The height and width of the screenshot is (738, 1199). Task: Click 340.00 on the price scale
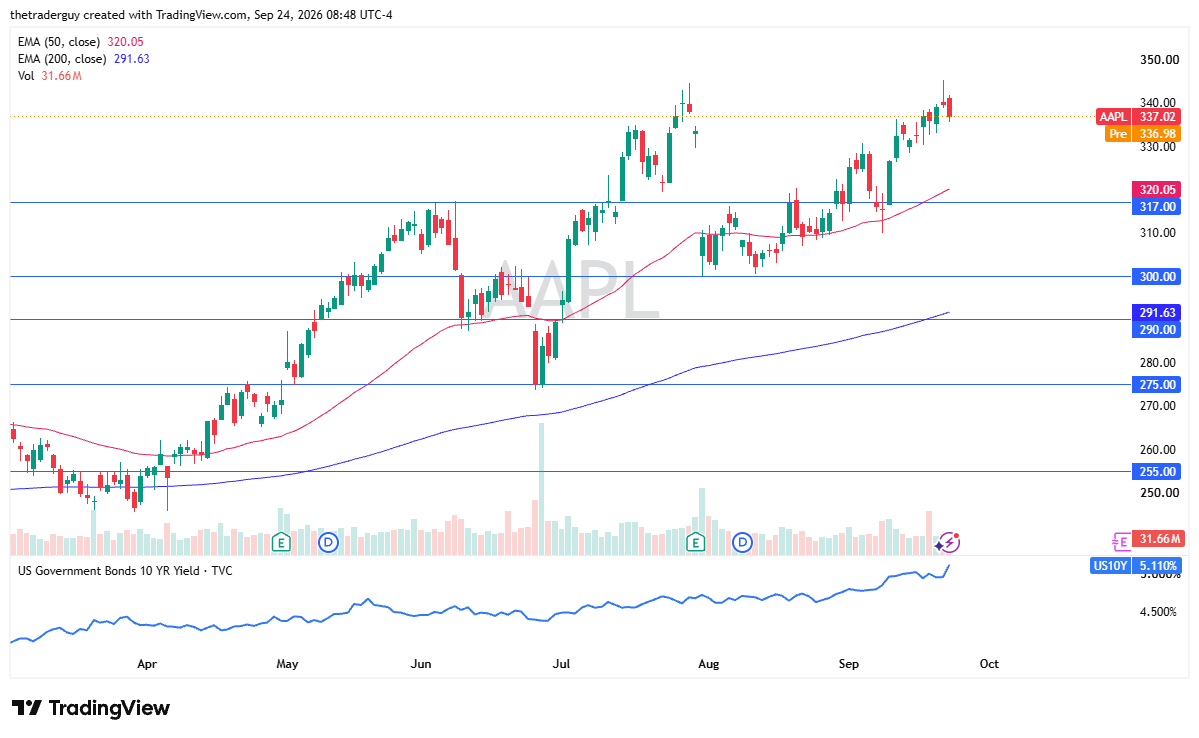[x=1158, y=102]
